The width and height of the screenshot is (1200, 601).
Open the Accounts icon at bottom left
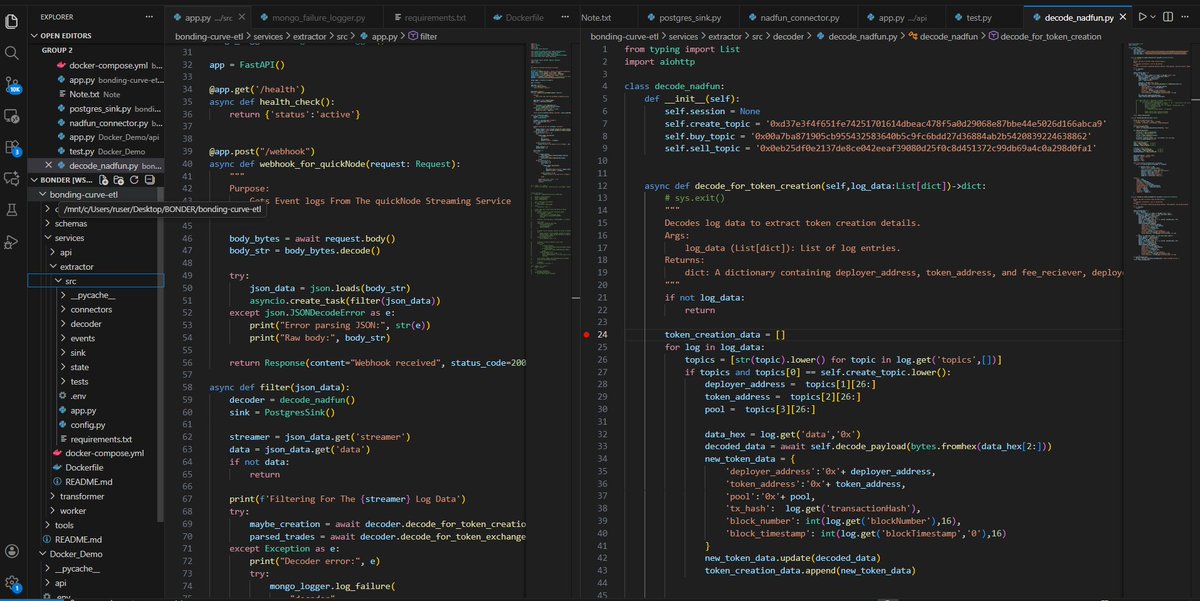pos(12,549)
